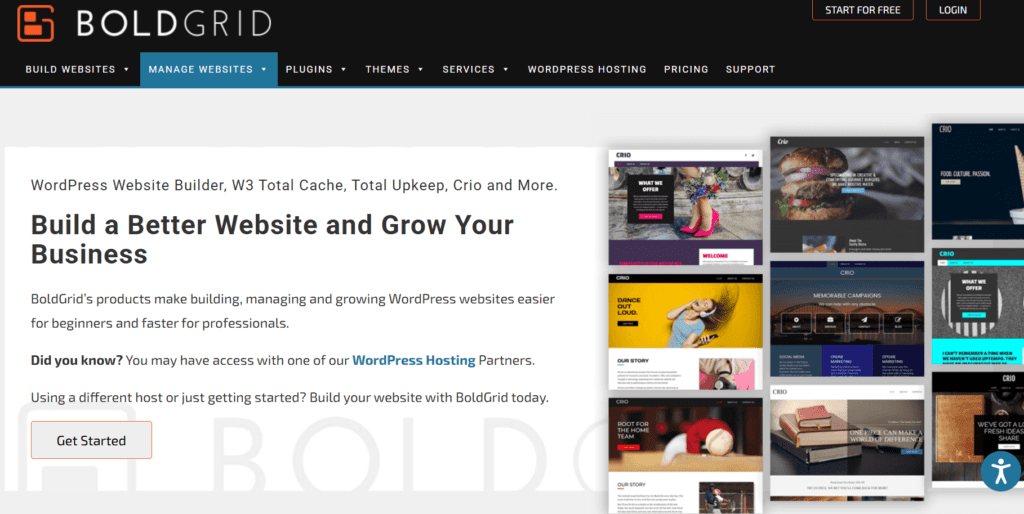Click the 'Build a Better Website' heading
The width and height of the screenshot is (1024, 514).
point(272,239)
